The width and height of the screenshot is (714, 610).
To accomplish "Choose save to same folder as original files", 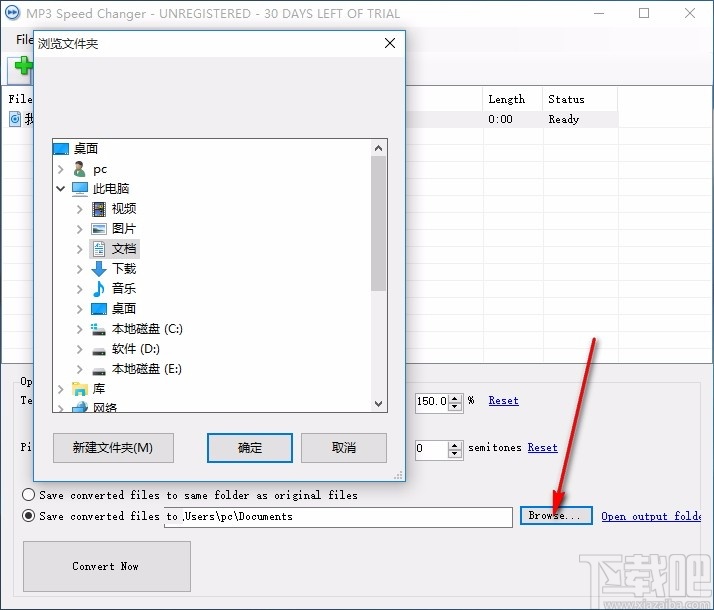I will pos(28,494).
